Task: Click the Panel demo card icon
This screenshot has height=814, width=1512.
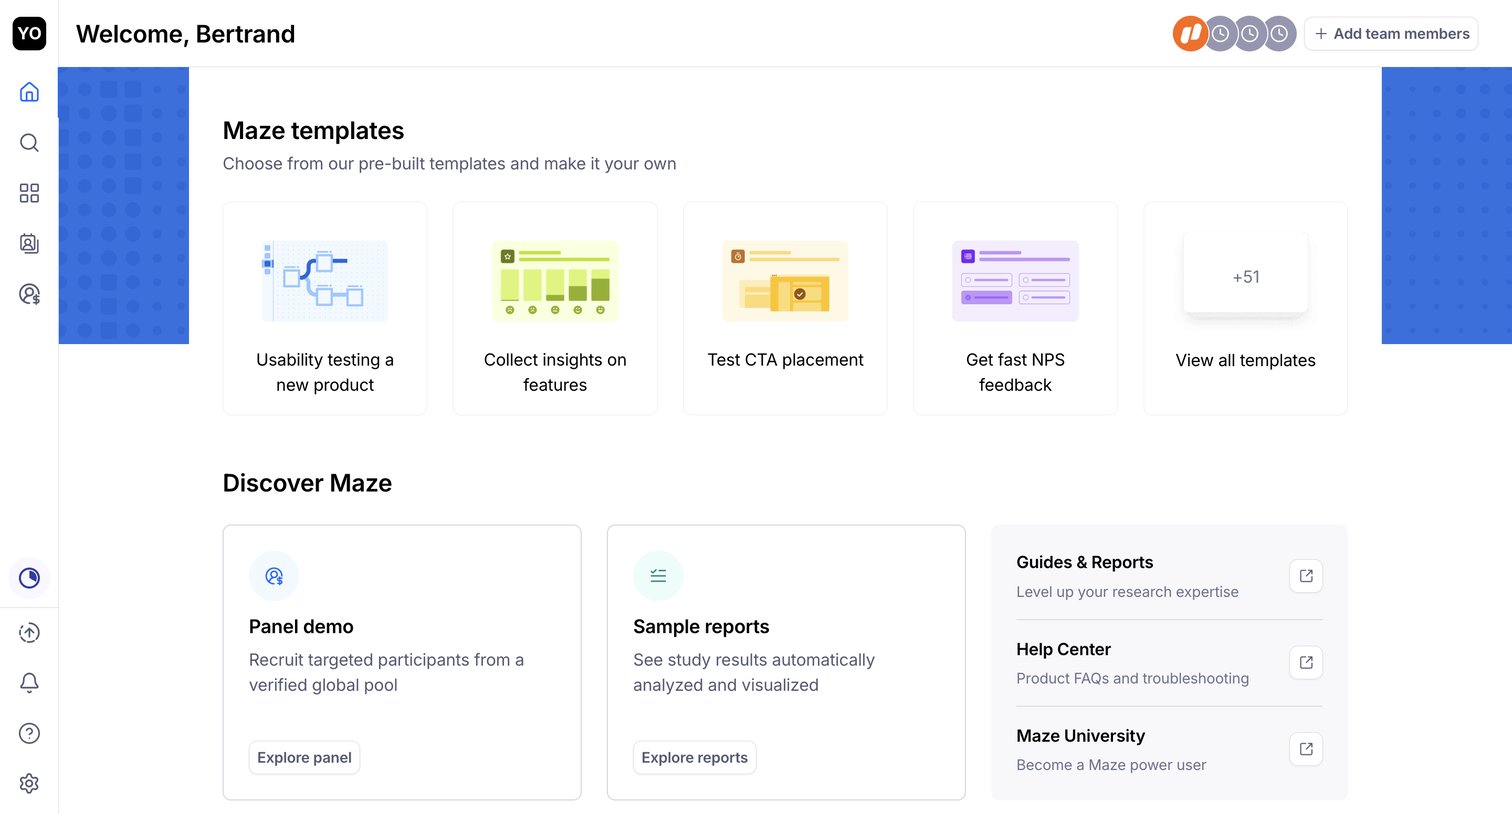Action: pos(274,576)
